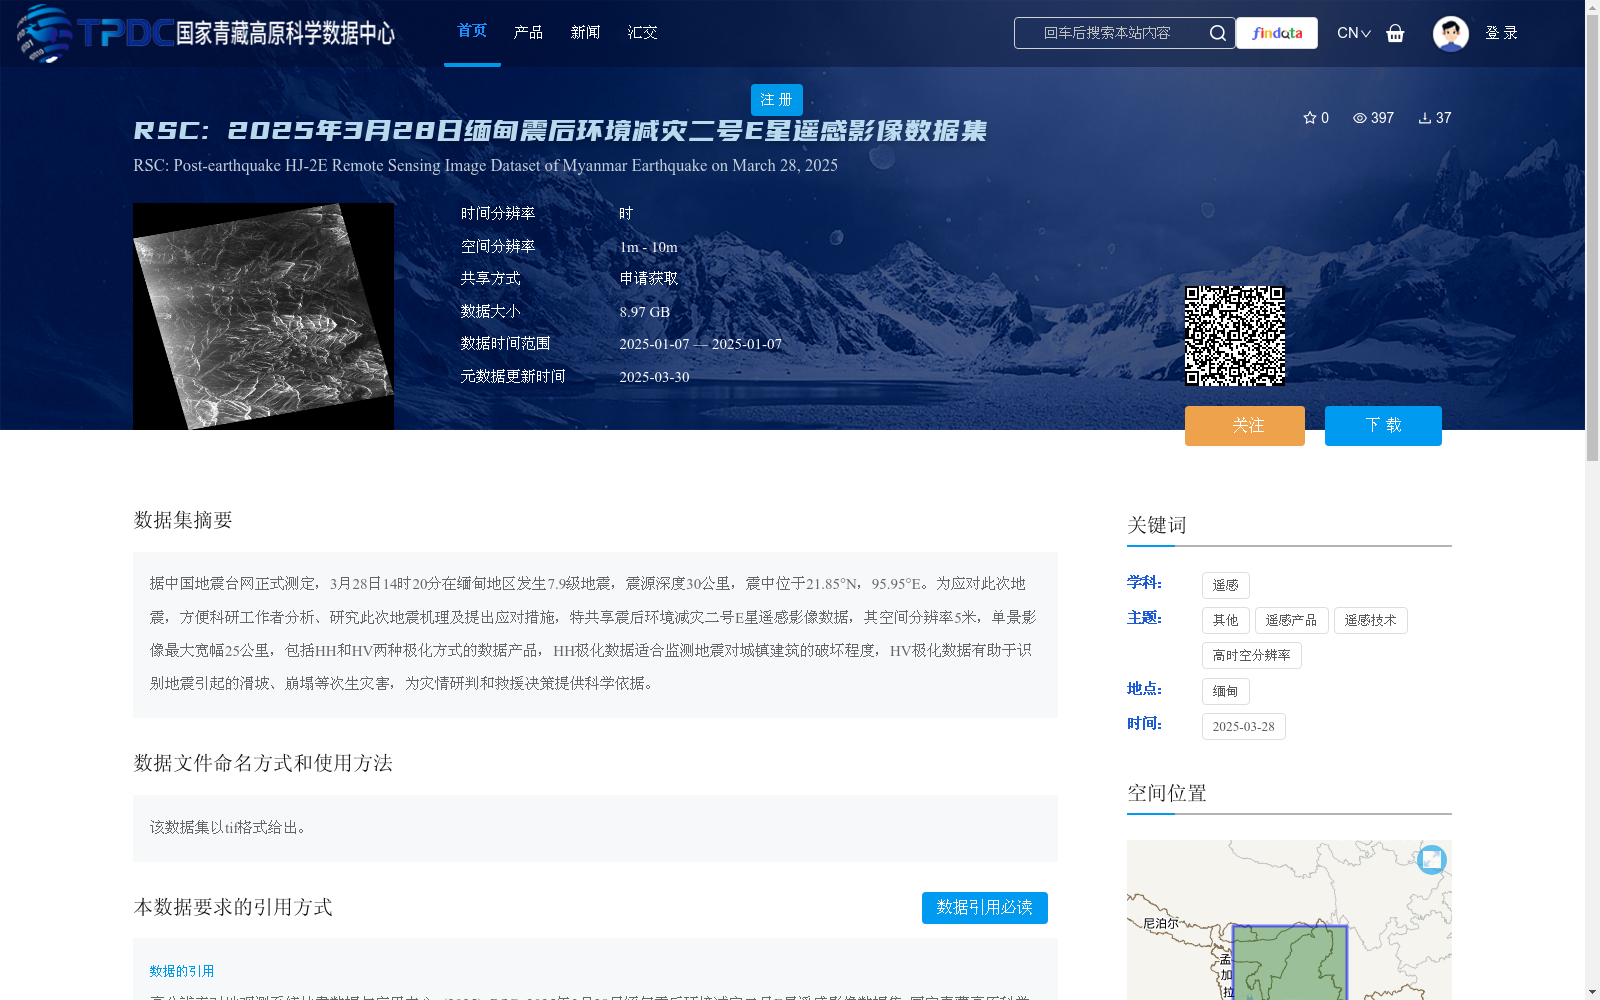The height and width of the screenshot is (1000, 1600).
Task: Click the 8.97 GB data size value
Action: click(645, 312)
